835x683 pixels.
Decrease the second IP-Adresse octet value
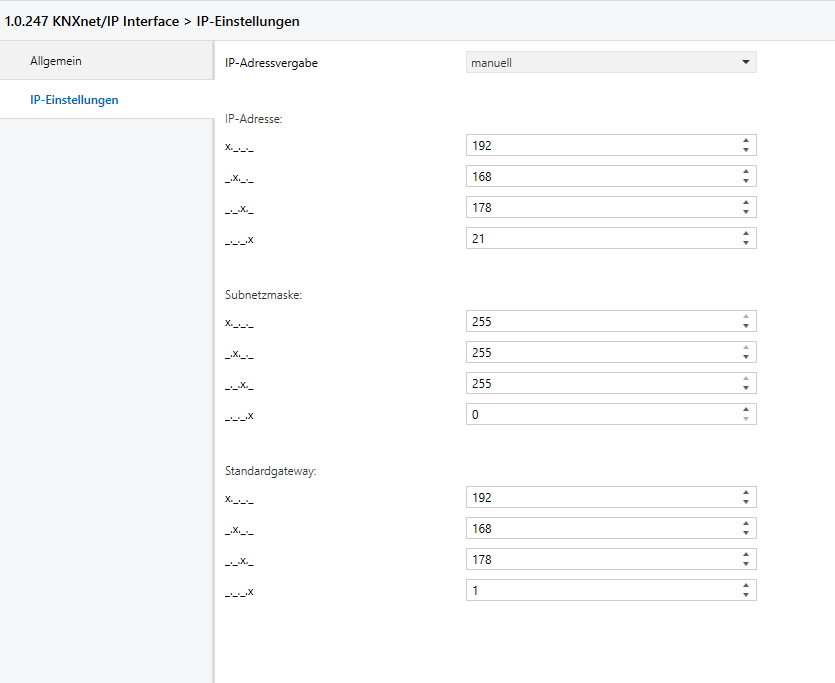(x=746, y=181)
